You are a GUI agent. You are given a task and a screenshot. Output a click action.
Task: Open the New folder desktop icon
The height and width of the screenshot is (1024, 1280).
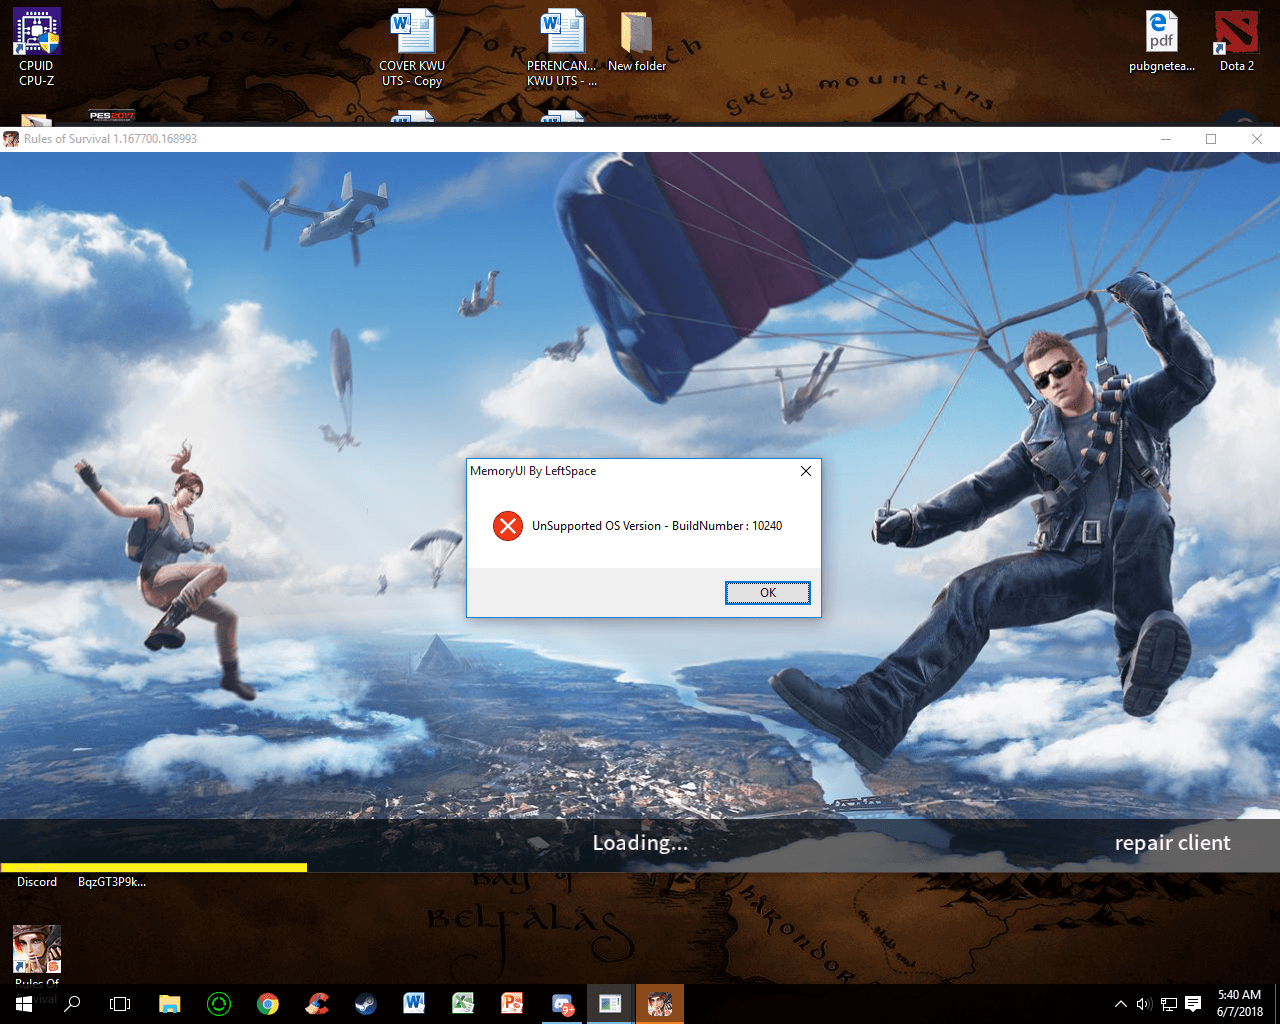637,42
